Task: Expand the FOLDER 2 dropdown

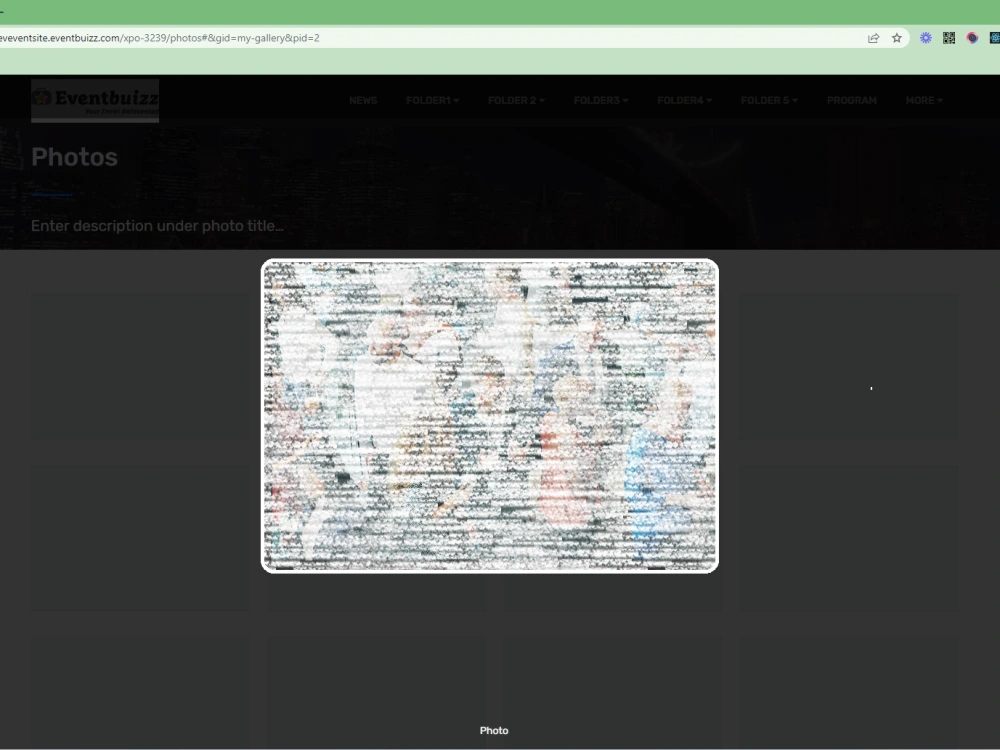Action: [516, 100]
